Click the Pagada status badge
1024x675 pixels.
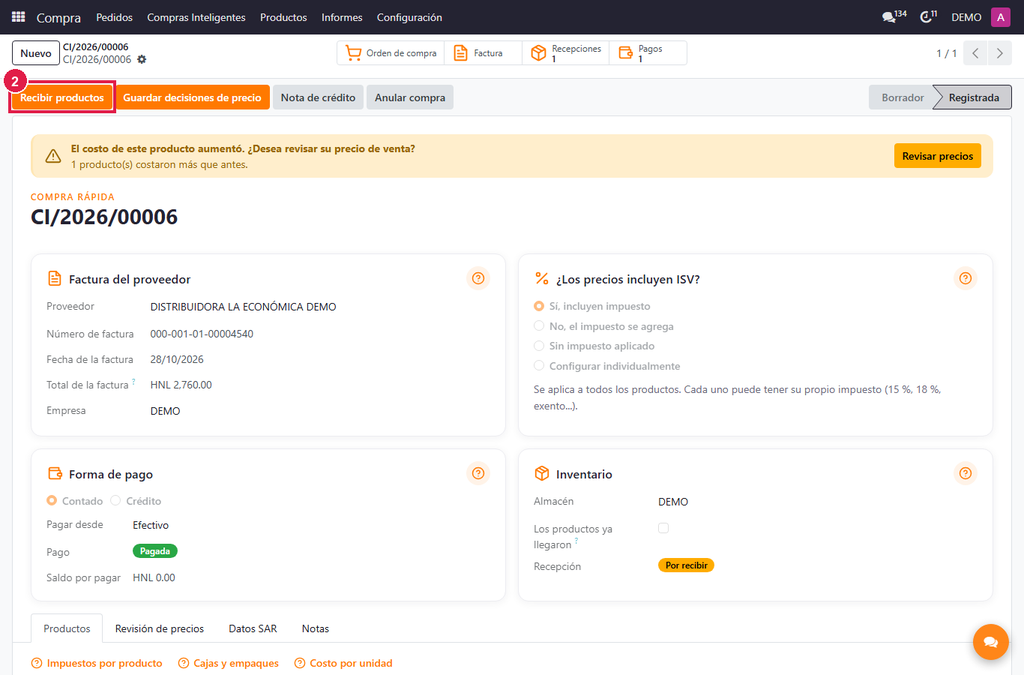click(x=155, y=551)
